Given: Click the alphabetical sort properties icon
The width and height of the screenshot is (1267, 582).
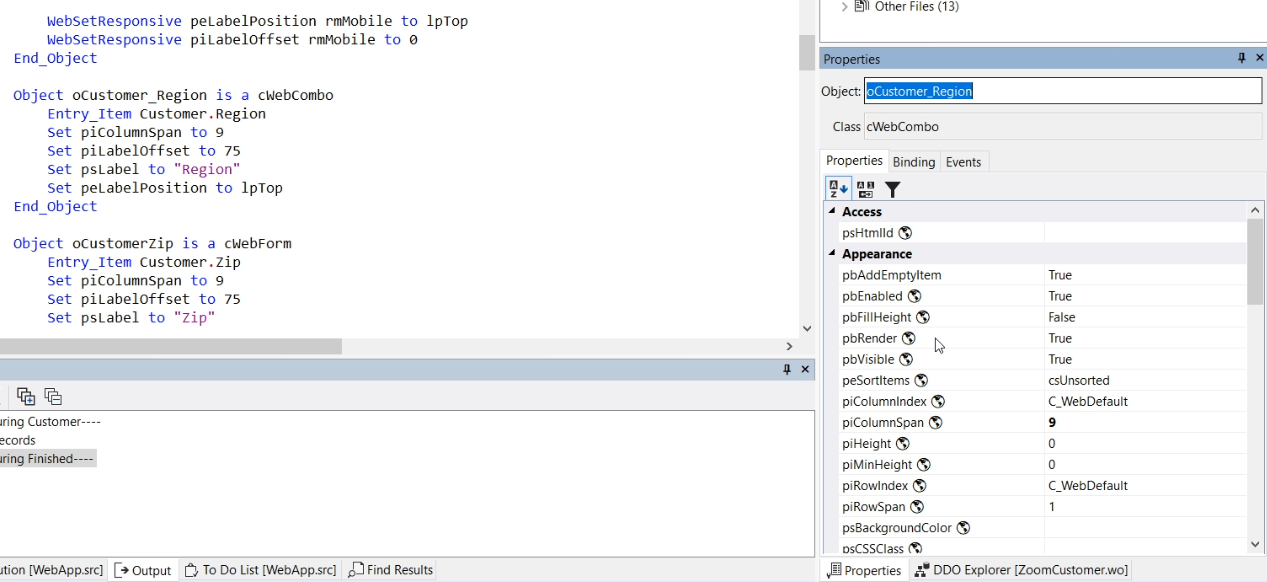Looking at the screenshot, I should (x=838, y=189).
